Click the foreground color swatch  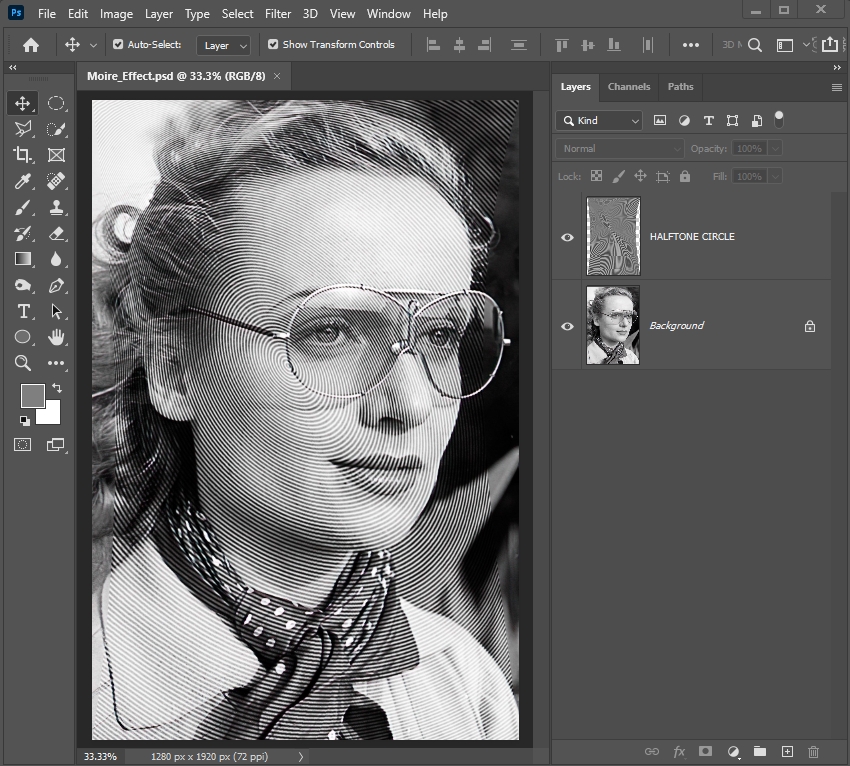point(32,395)
